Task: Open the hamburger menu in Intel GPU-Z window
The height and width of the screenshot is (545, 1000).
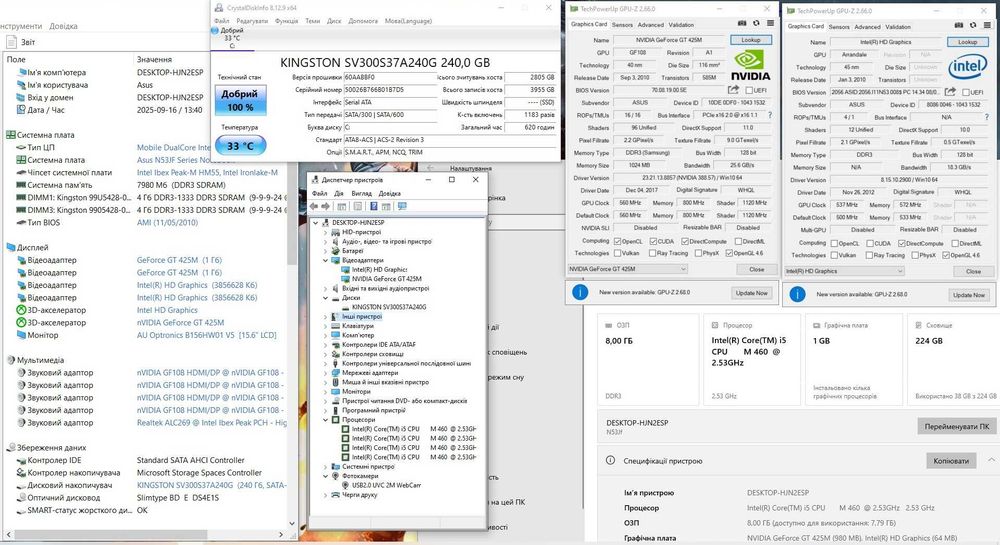Action: [987, 25]
